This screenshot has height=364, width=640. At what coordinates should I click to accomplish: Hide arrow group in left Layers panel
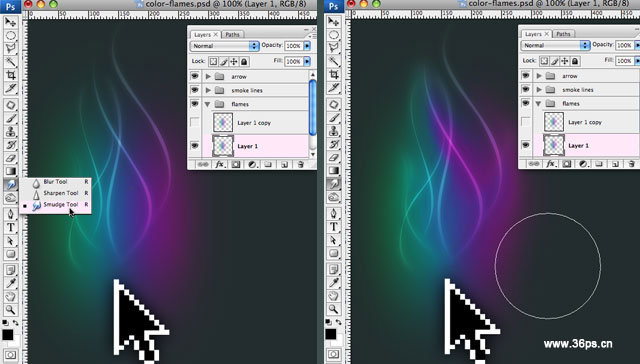click(x=195, y=76)
